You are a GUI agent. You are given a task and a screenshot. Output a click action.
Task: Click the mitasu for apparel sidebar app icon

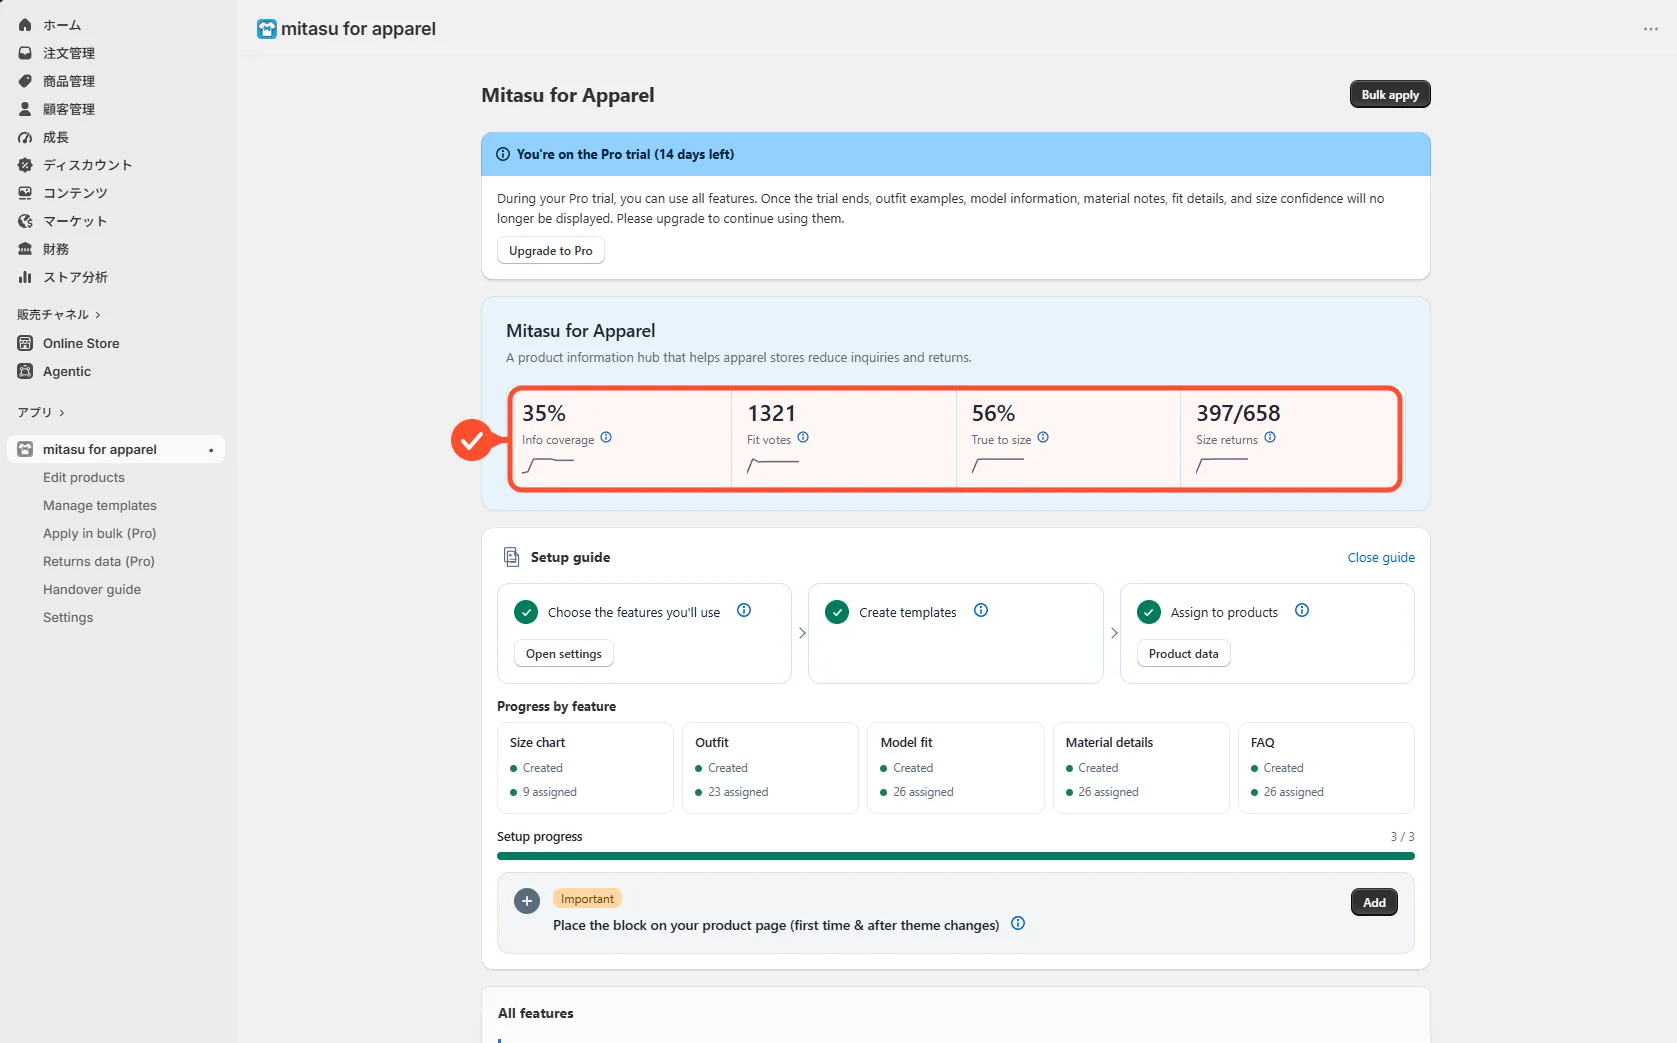coord(25,449)
